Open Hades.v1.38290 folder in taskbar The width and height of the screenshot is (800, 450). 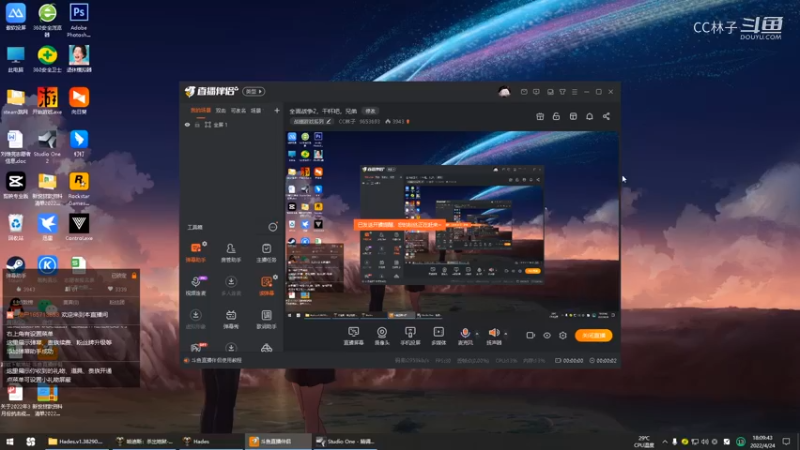coord(76,441)
